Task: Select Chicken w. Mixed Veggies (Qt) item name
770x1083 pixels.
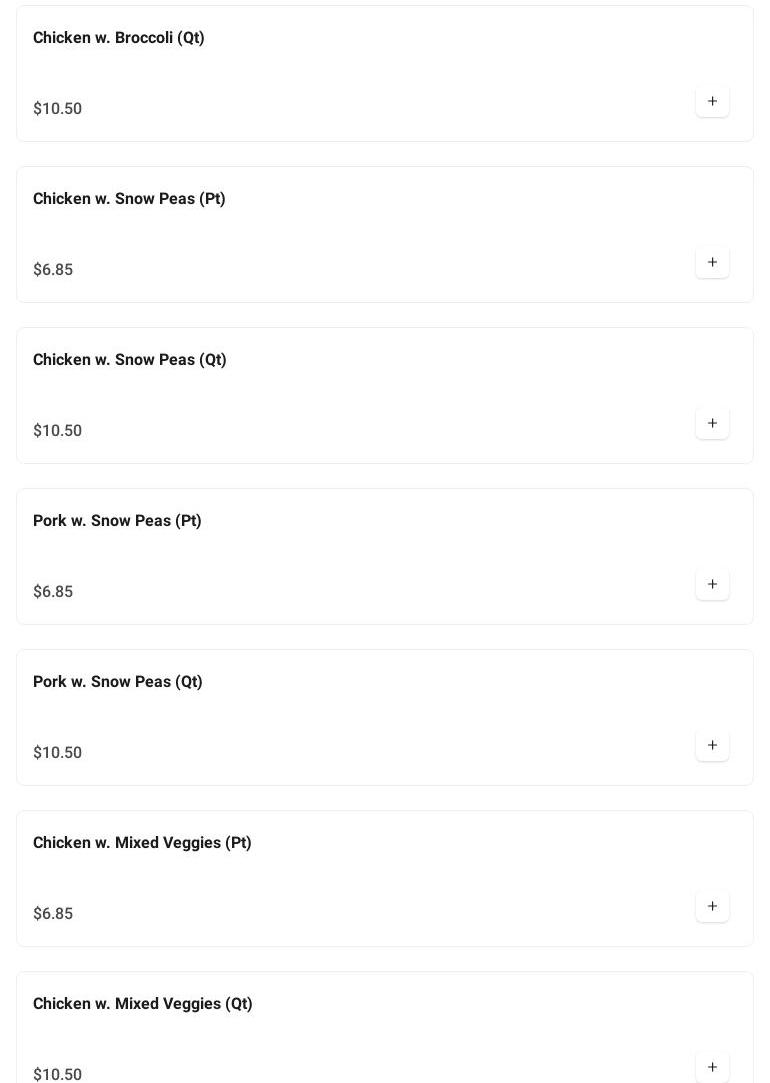Action: click(143, 1004)
